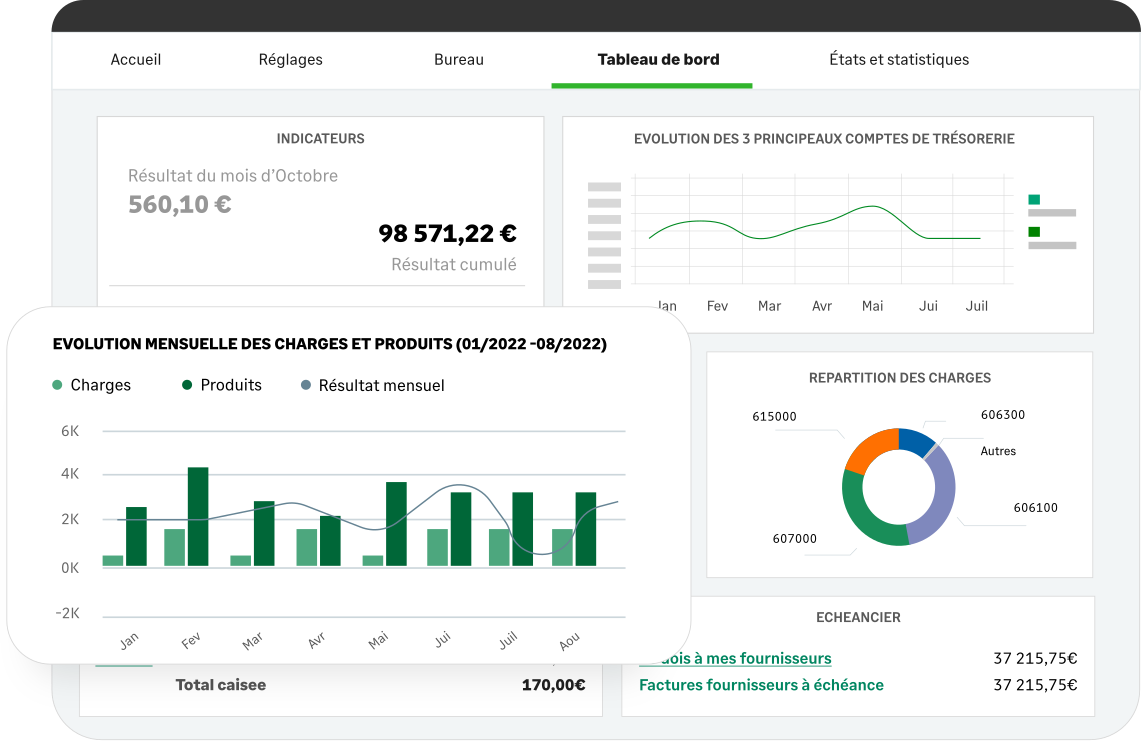The image size is (1144, 741).
Task: Click the Fev month label in the trésorerie chart
Action: click(x=717, y=306)
